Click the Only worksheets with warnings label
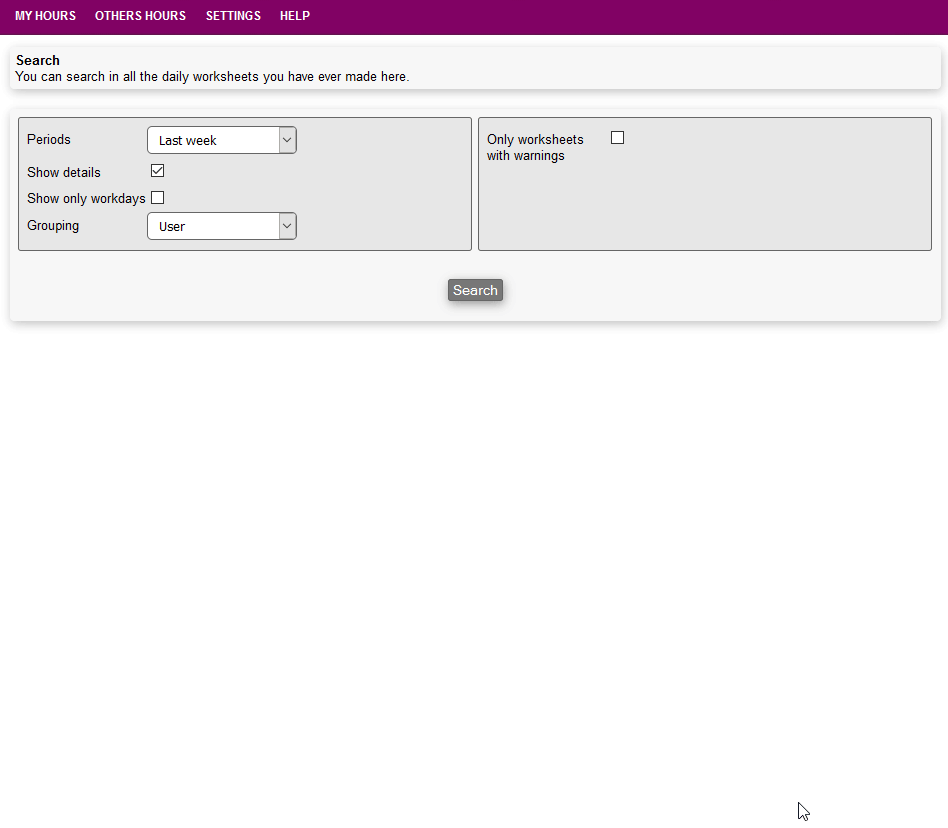 point(535,148)
